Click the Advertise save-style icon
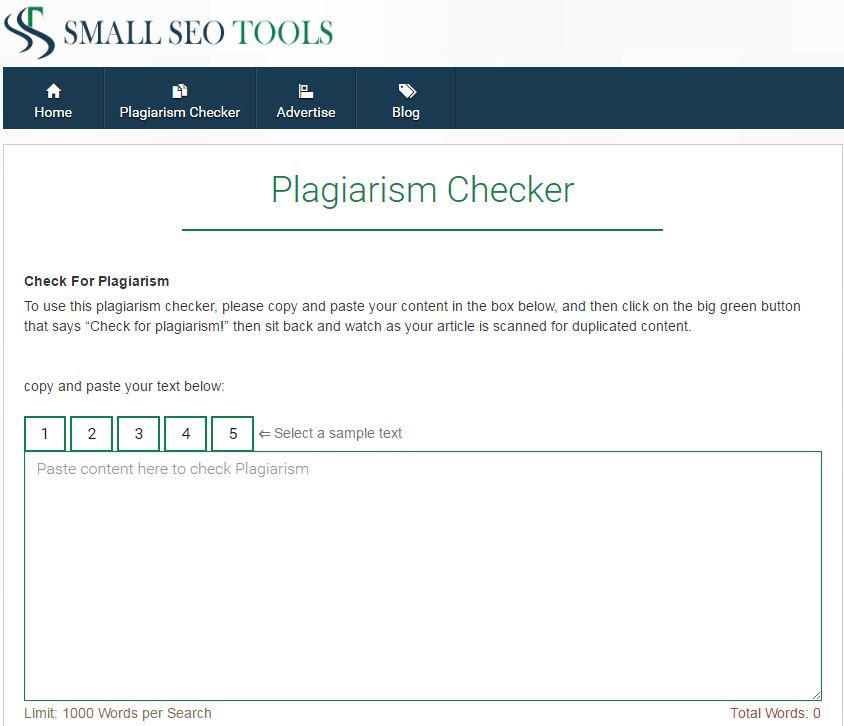Screen dimensions: 844x726 click(x=305, y=88)
